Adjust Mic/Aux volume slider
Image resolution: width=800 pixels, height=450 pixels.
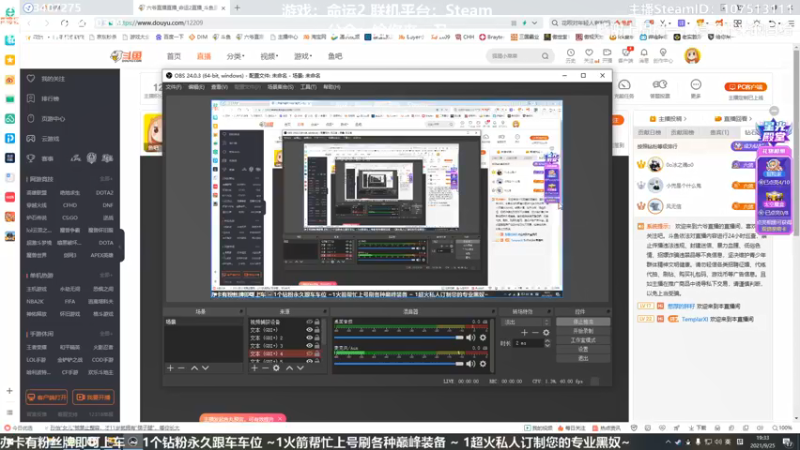pyautogui.click(x=398, y=364)
